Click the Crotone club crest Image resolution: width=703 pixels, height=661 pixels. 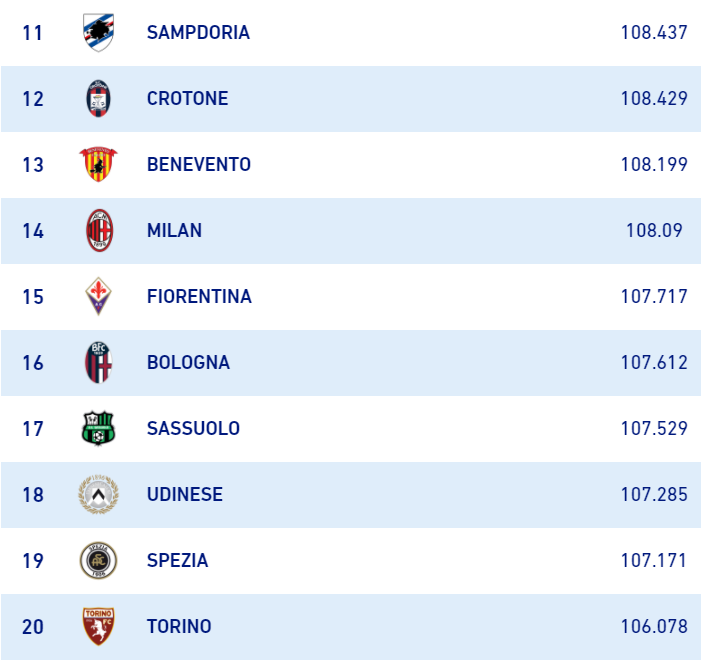pos(99,99)
